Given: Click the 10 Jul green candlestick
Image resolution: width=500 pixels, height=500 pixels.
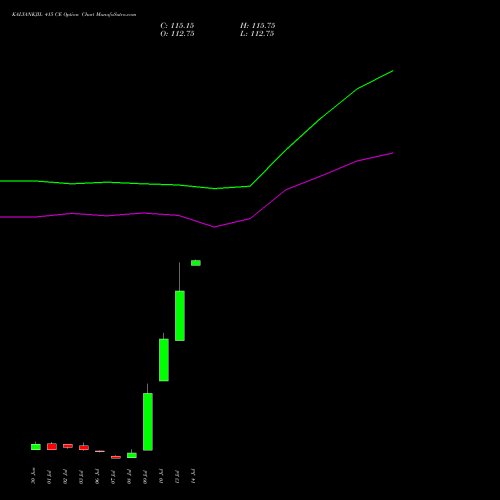Looking at the screenshot, I should click(x=164, y=360).
